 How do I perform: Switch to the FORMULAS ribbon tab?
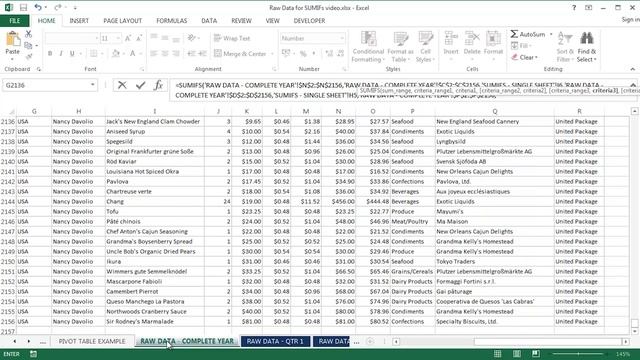coord(171,20)
